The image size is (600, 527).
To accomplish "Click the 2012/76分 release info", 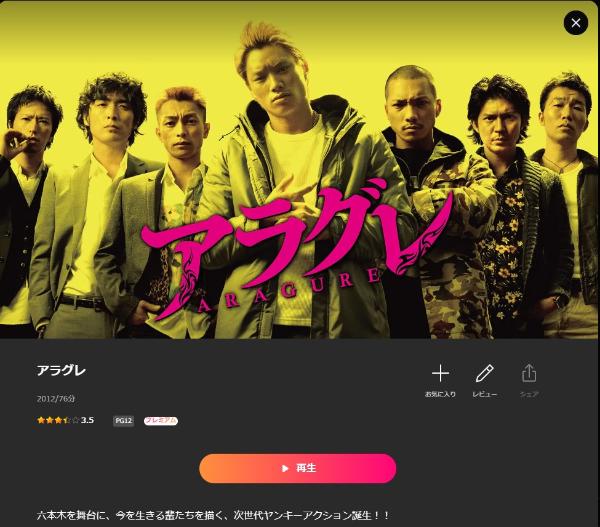I will coord(56,399).
